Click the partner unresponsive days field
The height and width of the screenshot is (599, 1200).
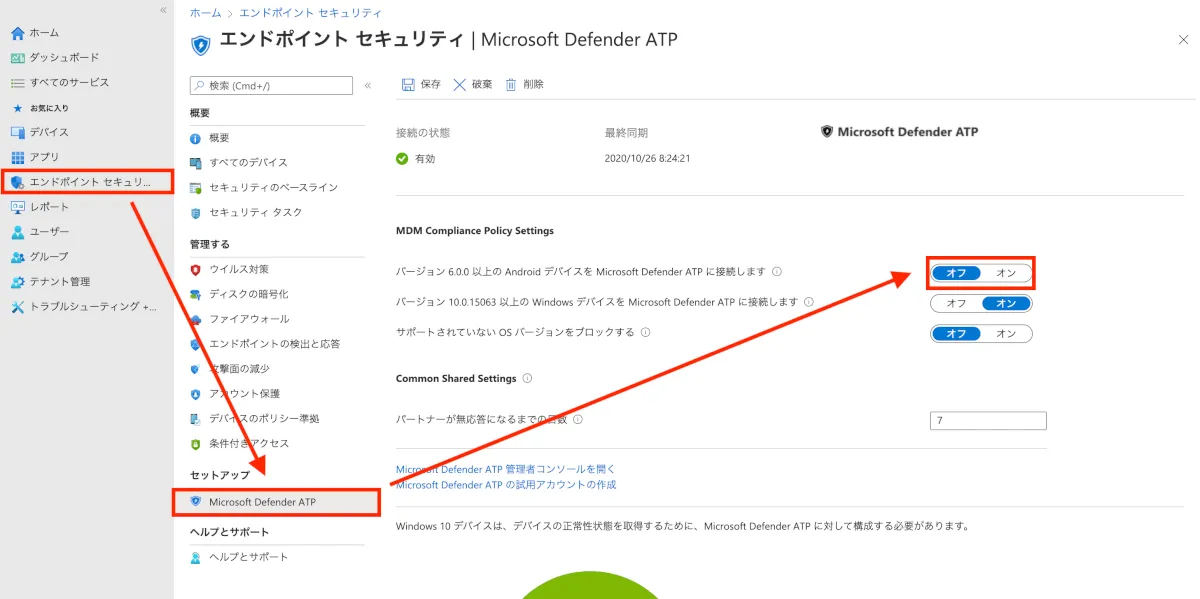click(988, 421)
